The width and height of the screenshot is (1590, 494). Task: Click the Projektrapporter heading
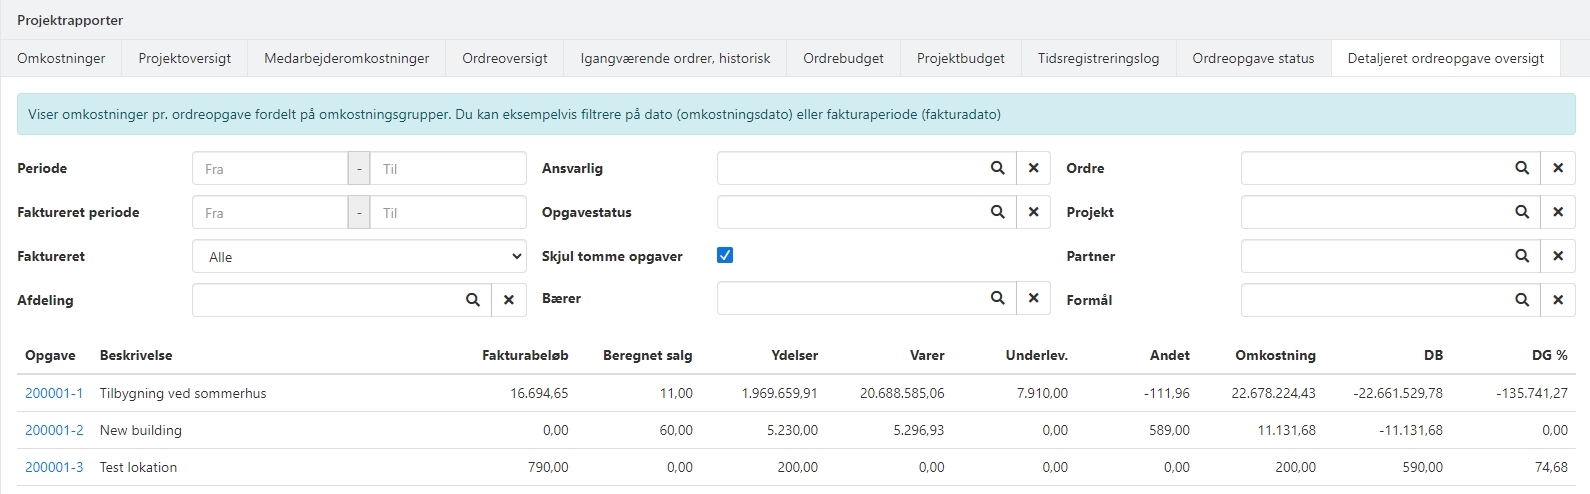click(70, 20)
